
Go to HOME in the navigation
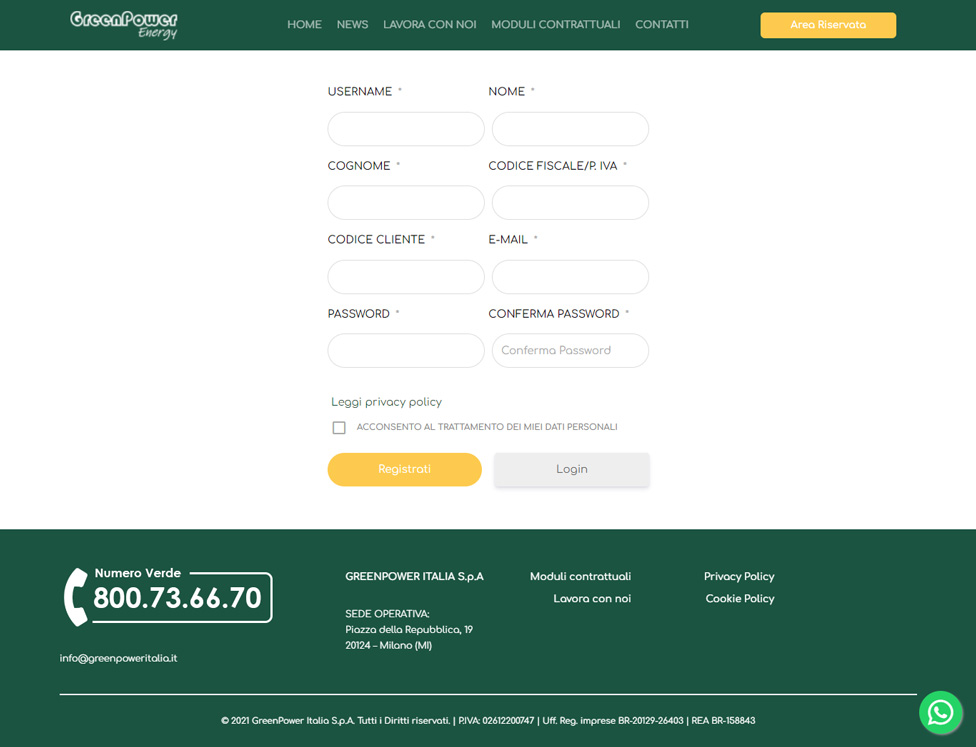[304, 25]
